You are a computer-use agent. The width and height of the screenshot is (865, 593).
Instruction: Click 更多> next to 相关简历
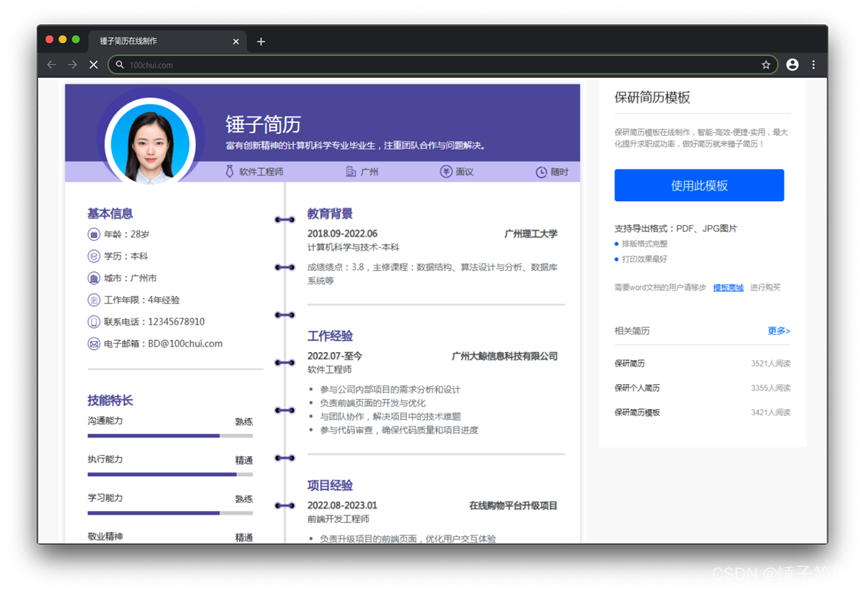[778, 330]
